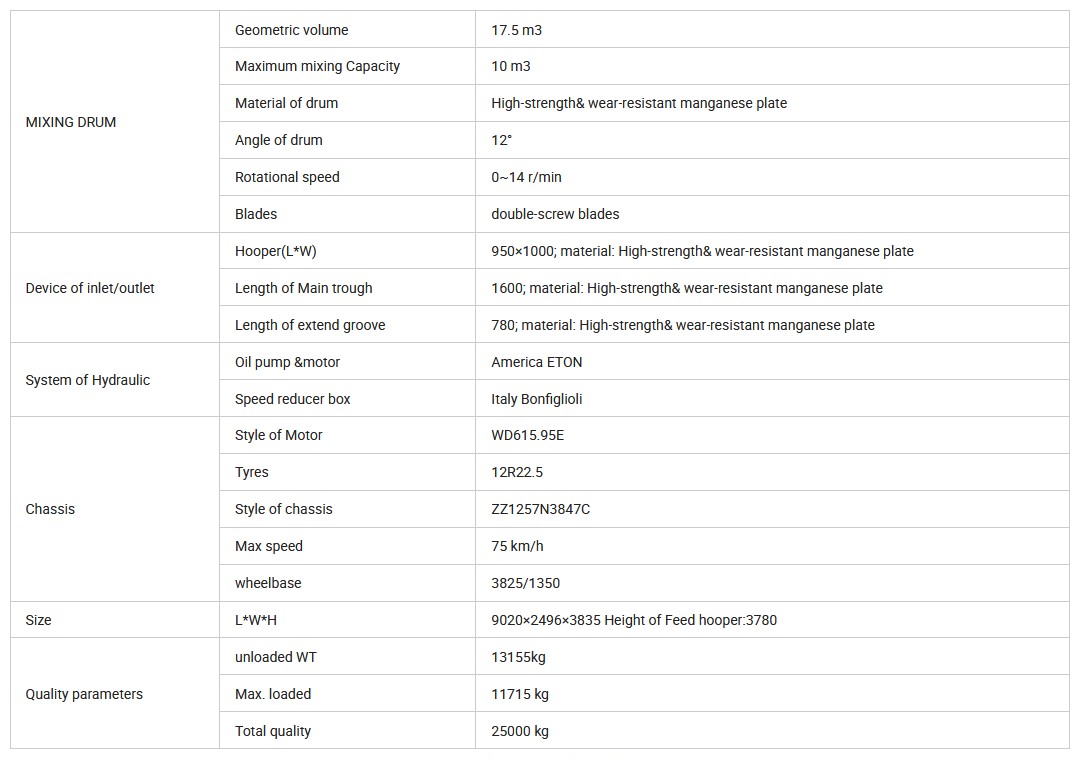Click the 17.5 m3 value
Image resolution: width=1085 pixels, height=759 pixels.
517,30
